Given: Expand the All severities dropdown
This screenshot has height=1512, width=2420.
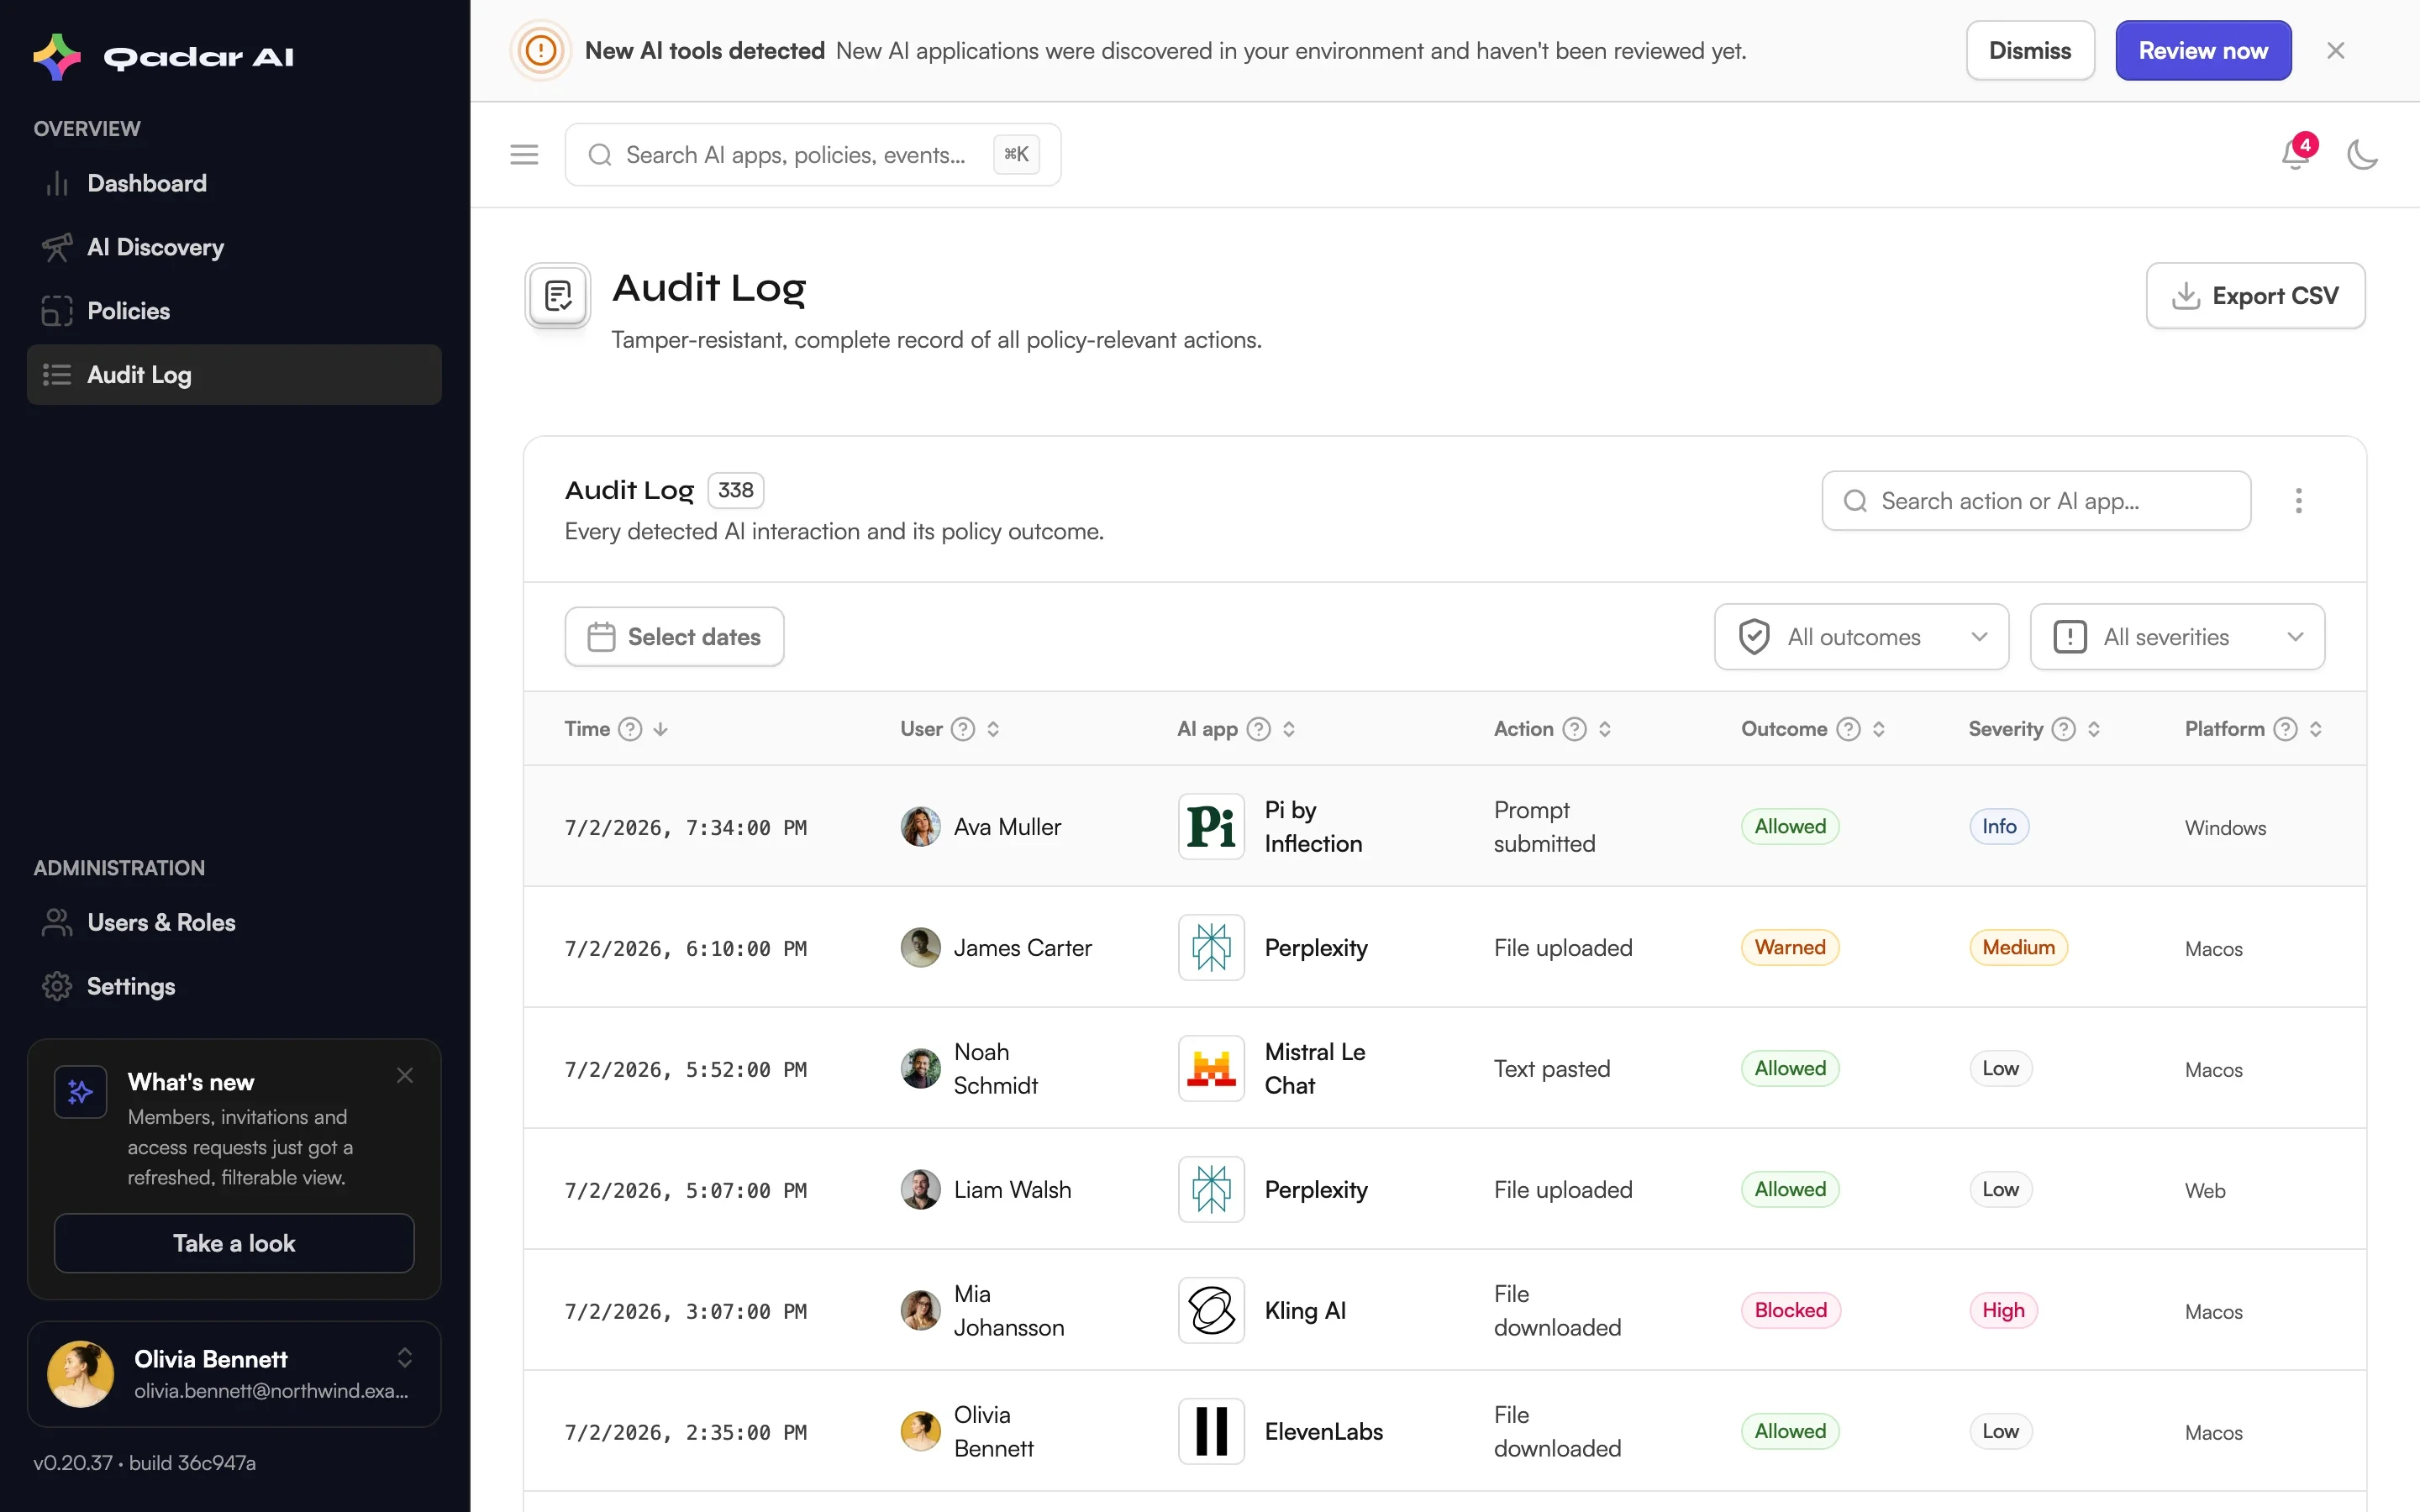Looking at the screenshot, I should (2177, 637).
